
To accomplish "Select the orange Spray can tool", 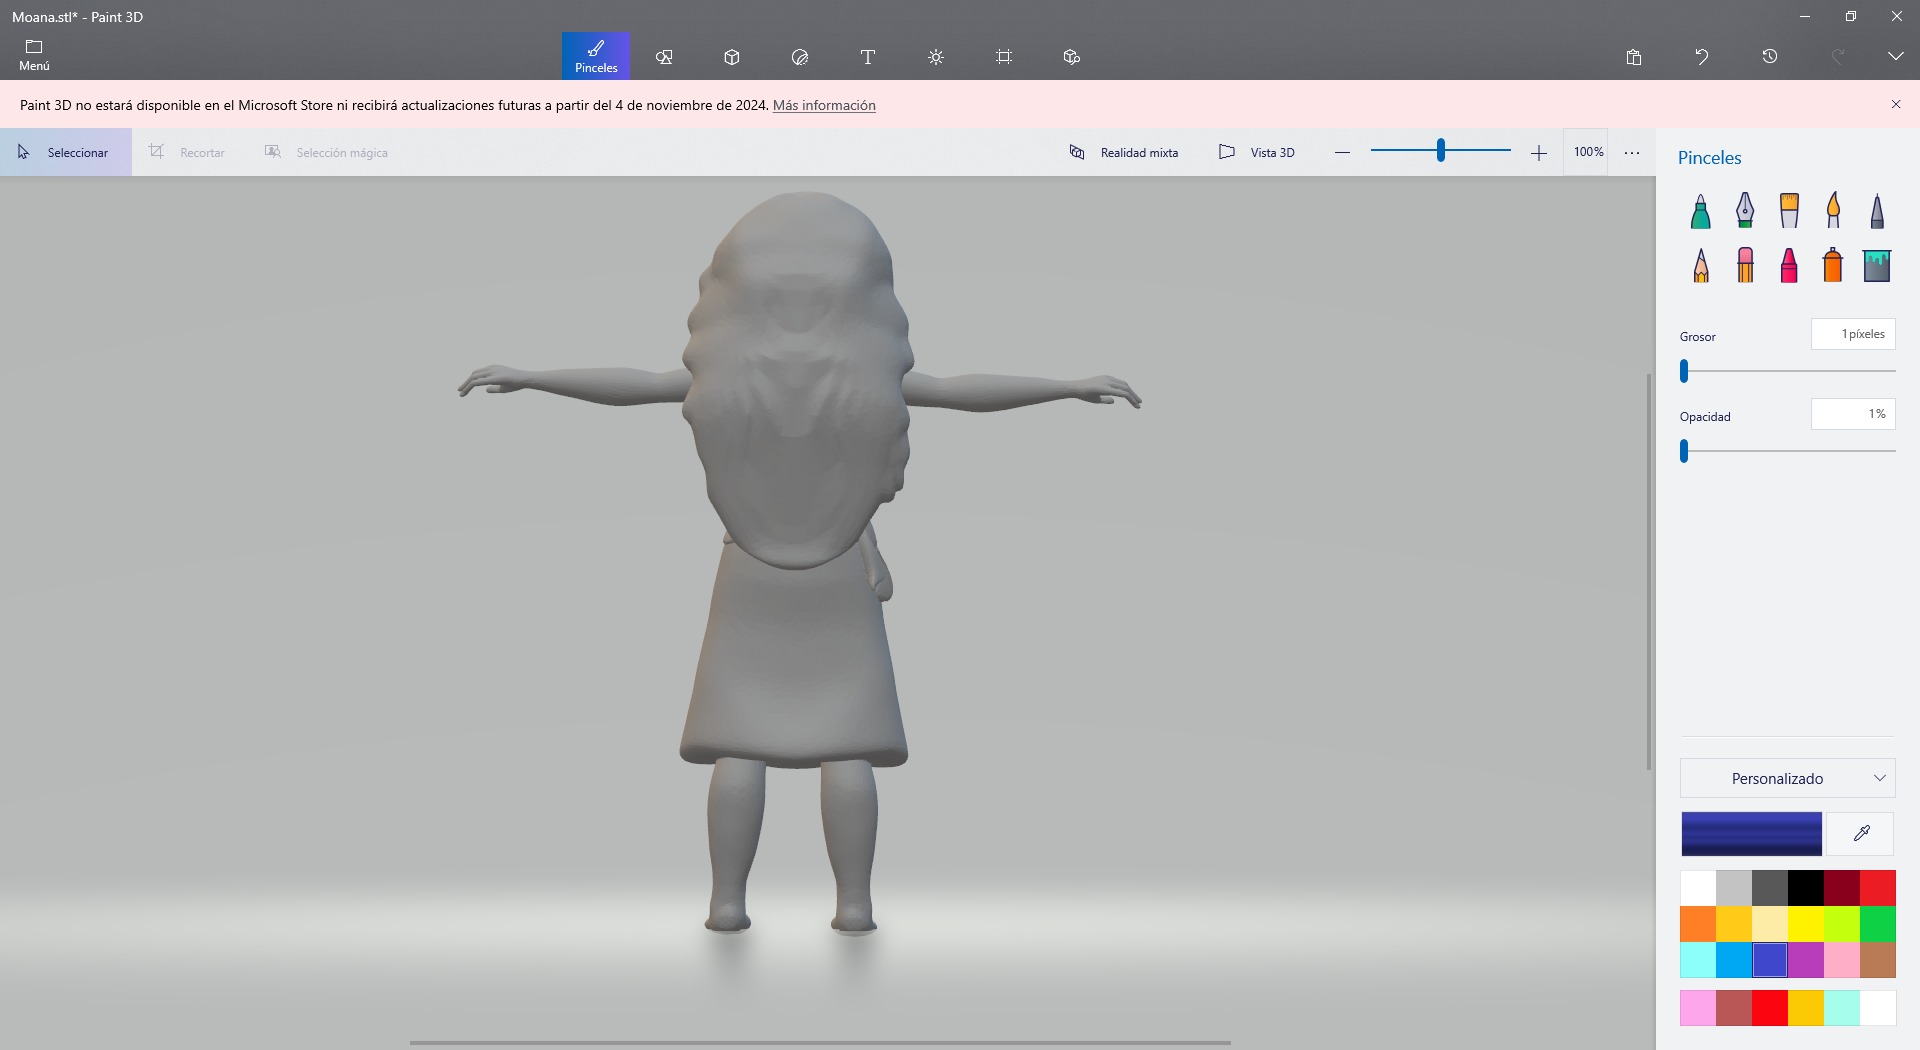I will (1833, 265).
